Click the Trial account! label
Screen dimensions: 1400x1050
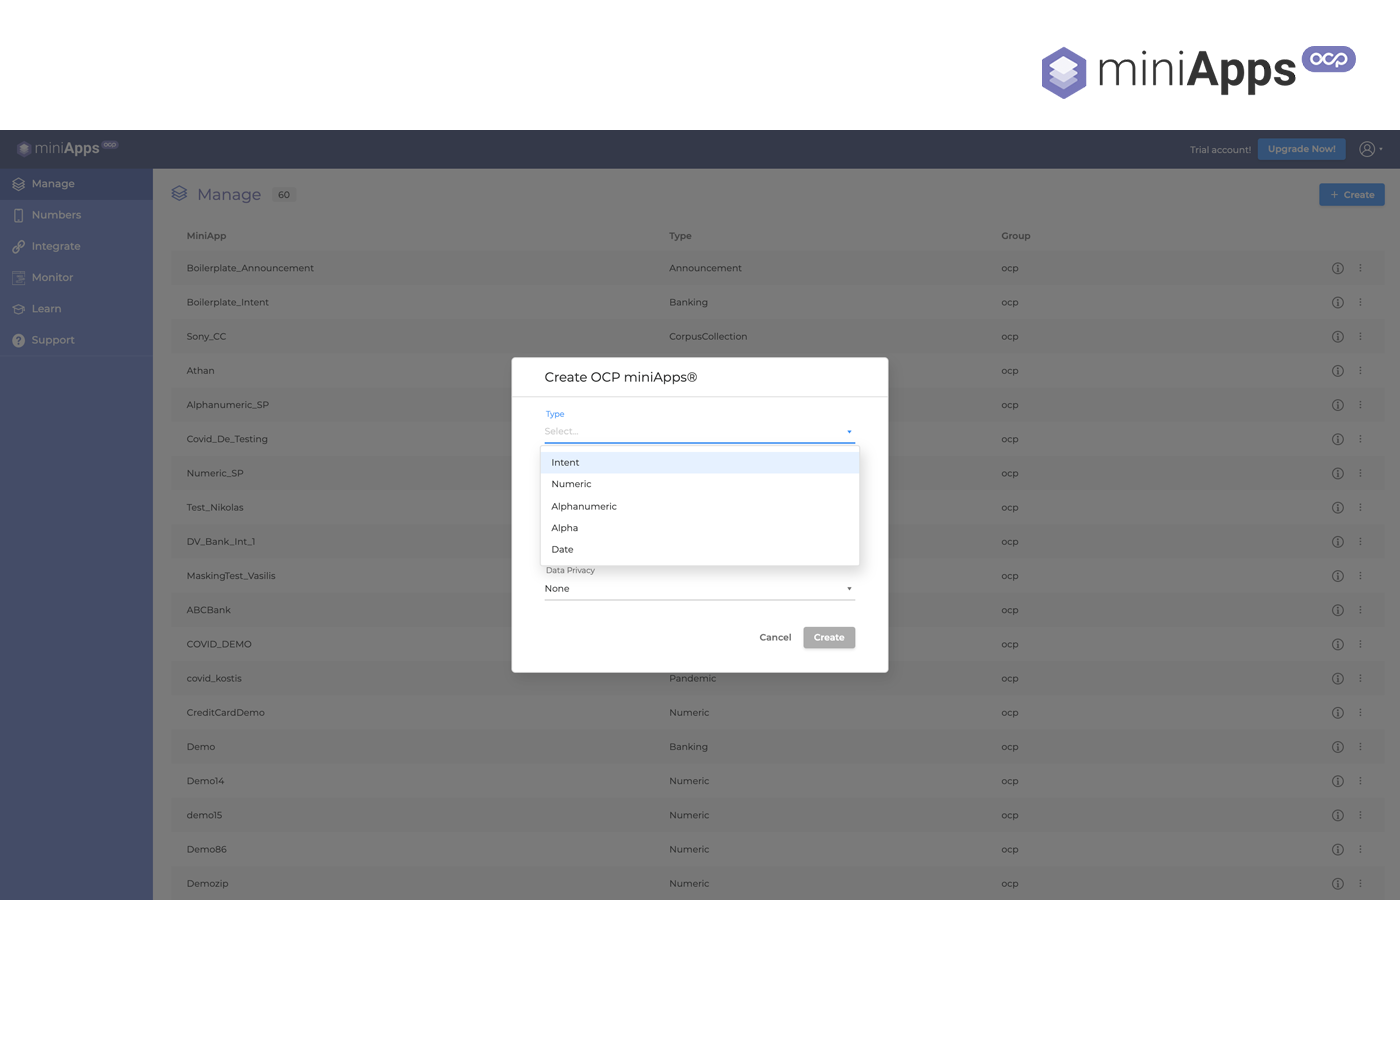(x=1220, y=150)
